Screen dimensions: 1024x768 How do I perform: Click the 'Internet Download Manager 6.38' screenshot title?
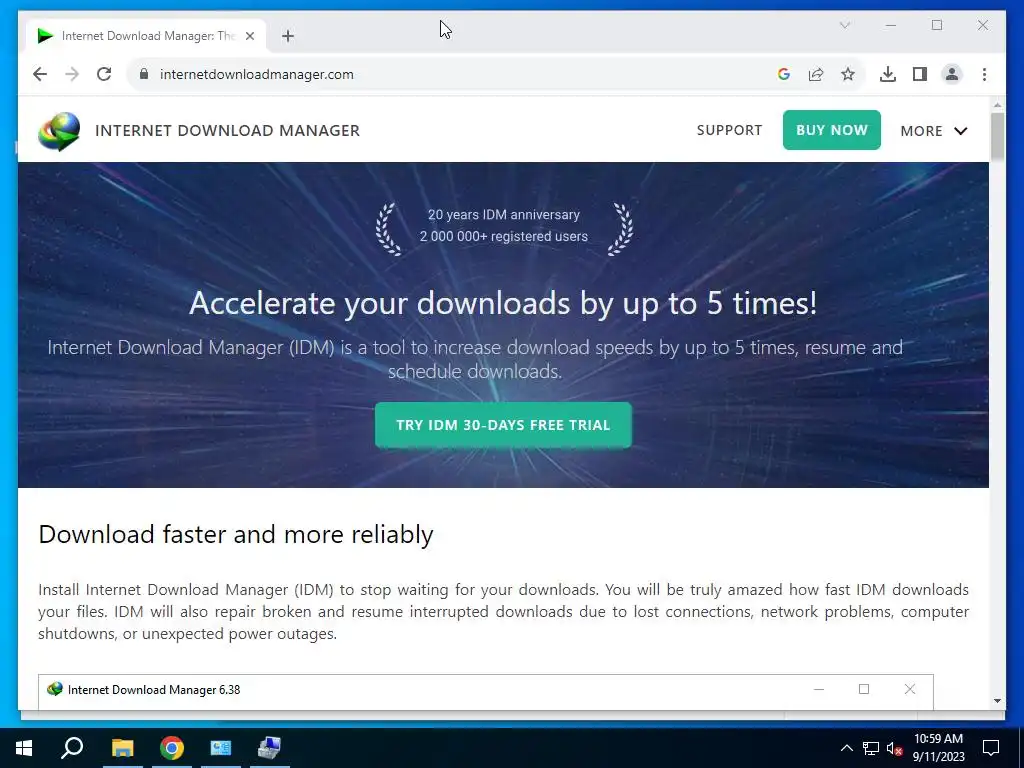tap(154, 690)
